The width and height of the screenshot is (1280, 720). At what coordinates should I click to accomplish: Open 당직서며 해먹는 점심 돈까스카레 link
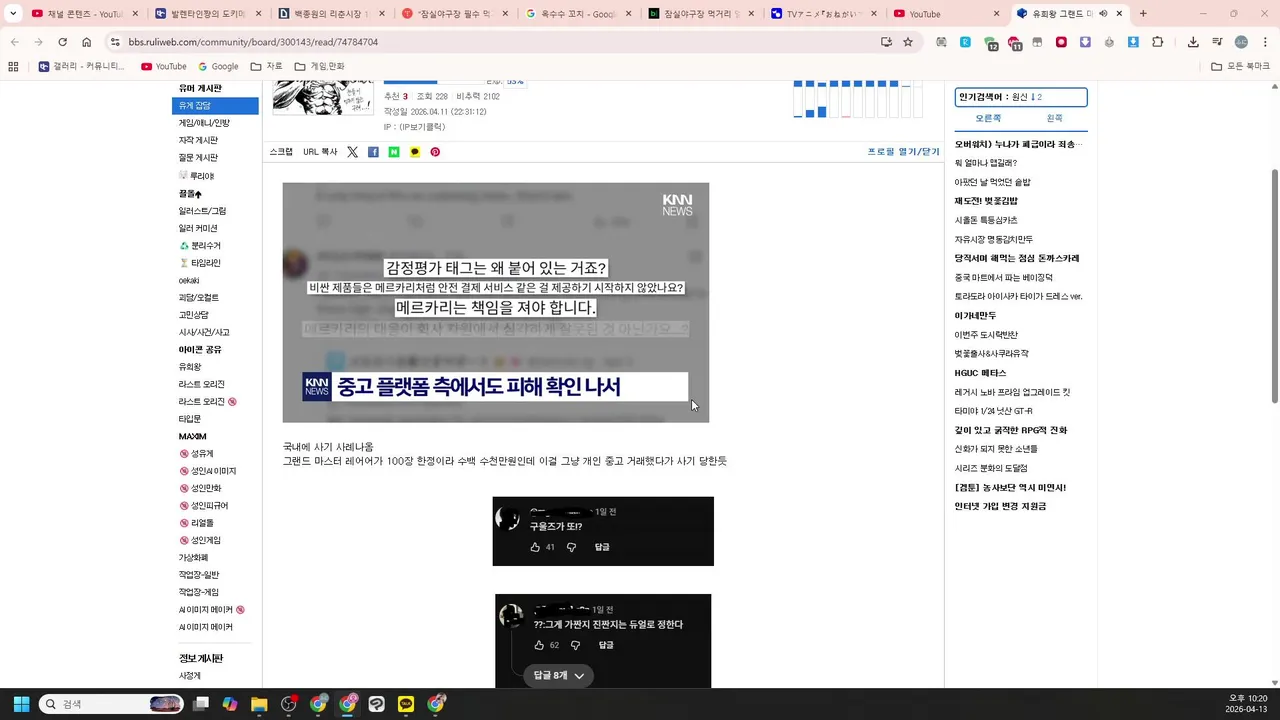click(x=1017, y=258)
